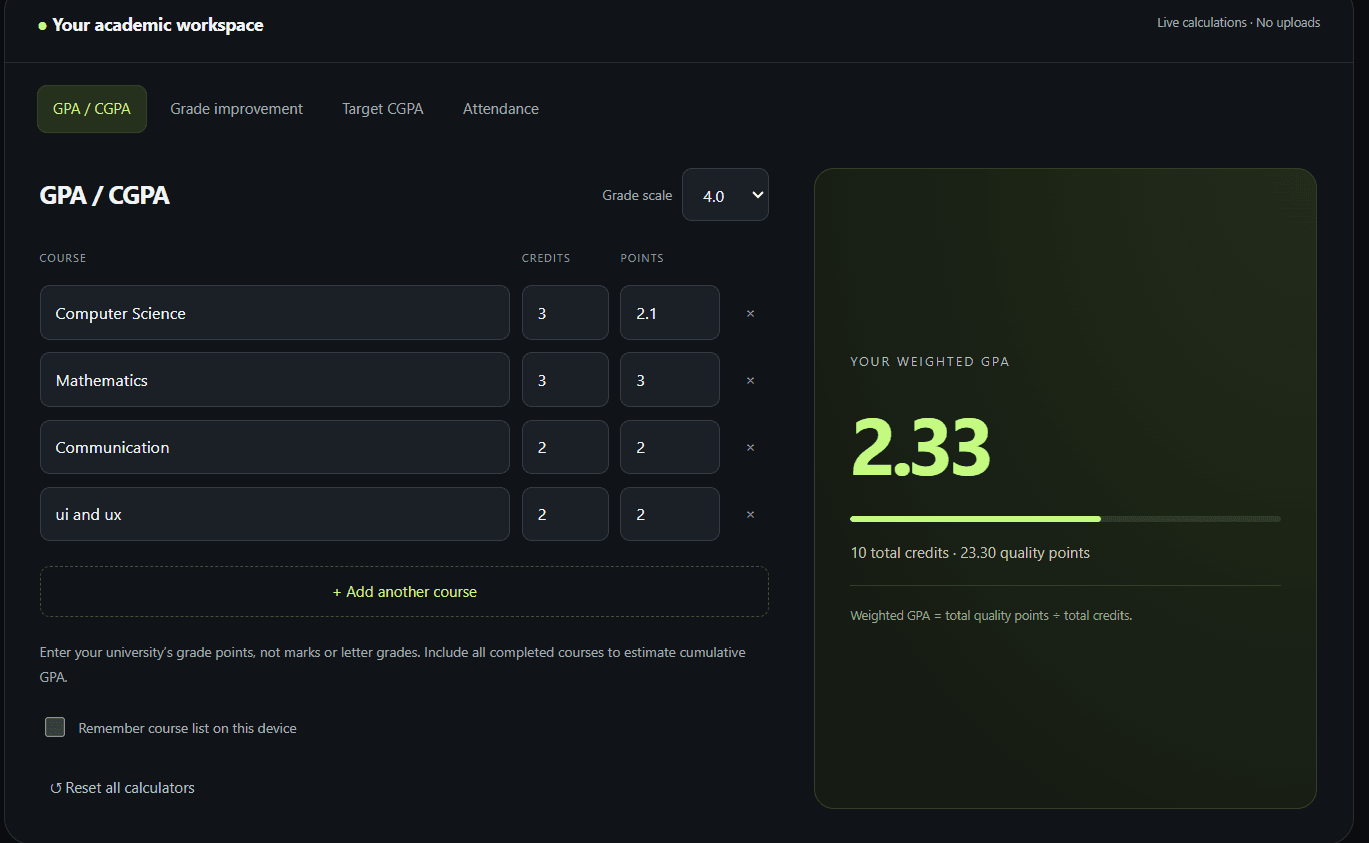The image size is (1369, 843).
Task: Click the 'Your academic workspace' heading
Action: coord(158,25)
